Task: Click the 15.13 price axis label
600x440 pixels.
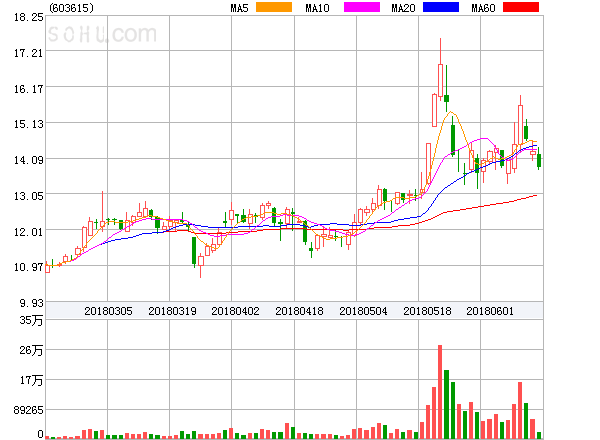Action: [x=29, y=124]
